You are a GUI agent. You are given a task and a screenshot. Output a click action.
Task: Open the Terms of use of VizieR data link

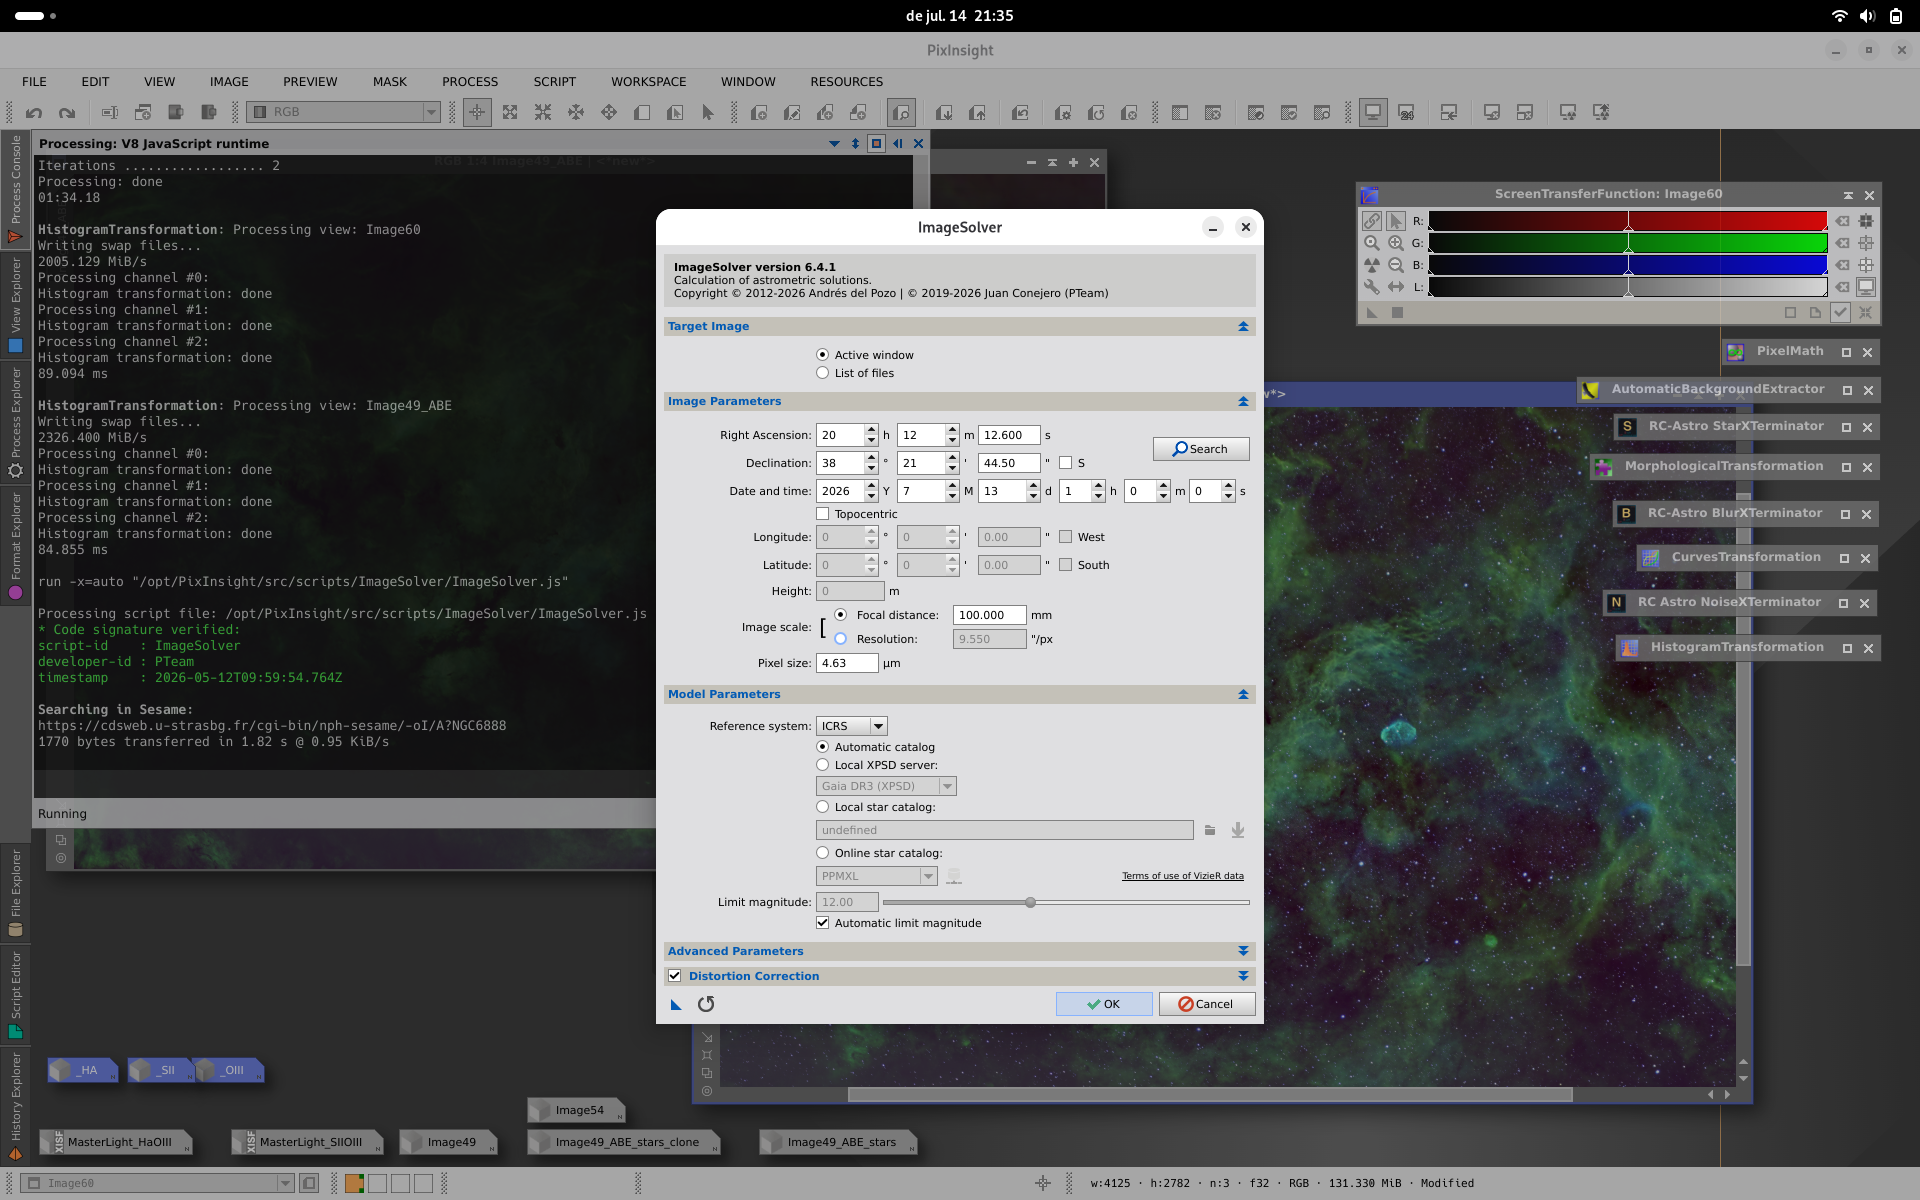(x=1183, y=876)
